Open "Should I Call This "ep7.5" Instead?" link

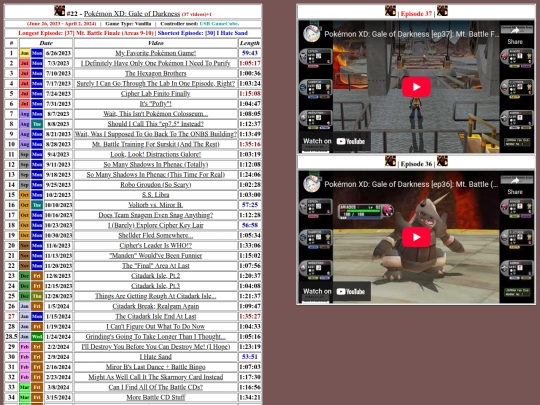tap(156, 124)
